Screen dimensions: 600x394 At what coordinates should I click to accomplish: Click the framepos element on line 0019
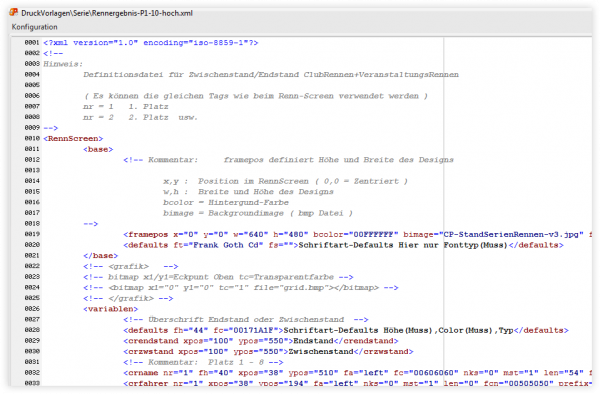pos(146,234)
